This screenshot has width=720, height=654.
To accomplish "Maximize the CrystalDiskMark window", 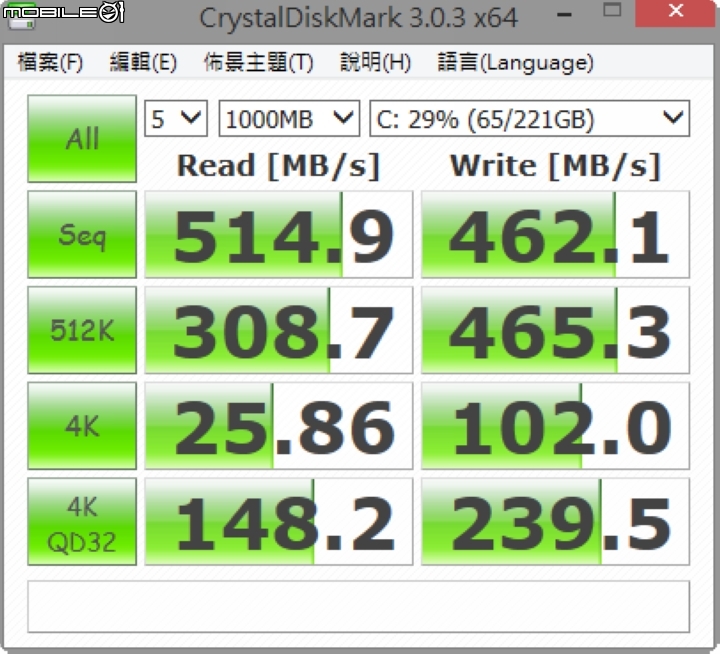I will [x=612, y=12].
